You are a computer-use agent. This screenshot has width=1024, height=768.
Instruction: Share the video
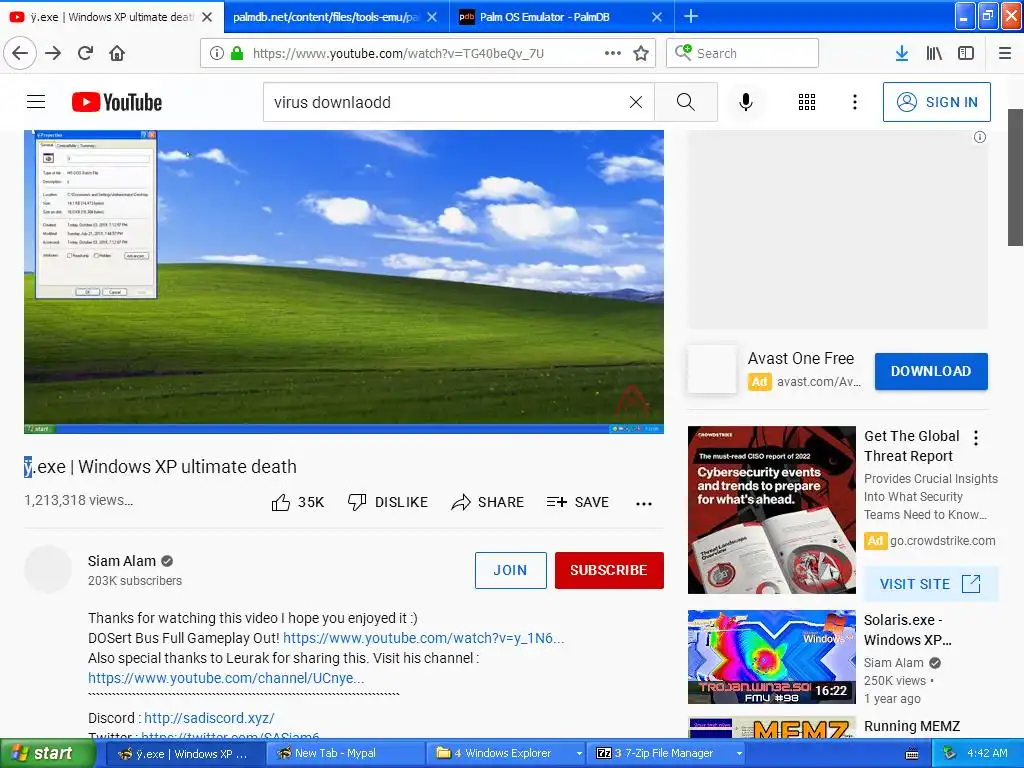[x=488, y=502]
